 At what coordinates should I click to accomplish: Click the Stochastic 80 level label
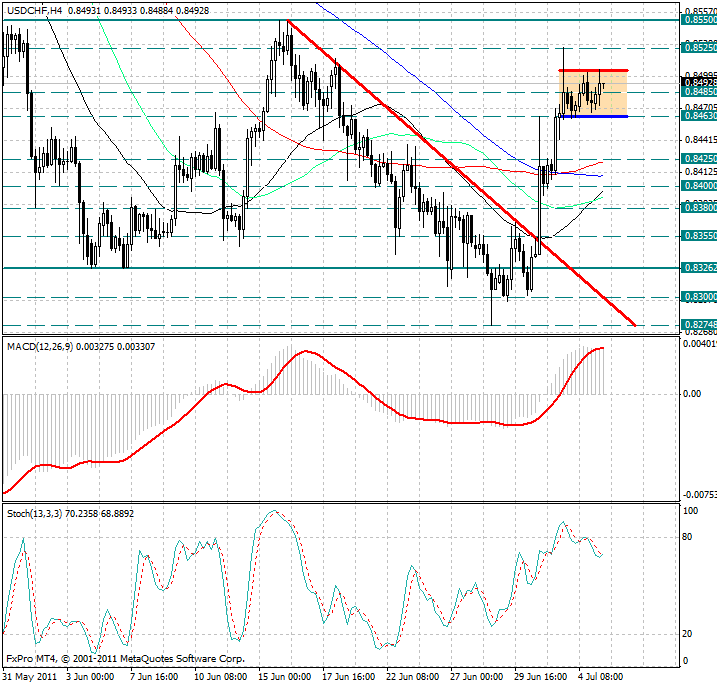[x=687, y=537]
